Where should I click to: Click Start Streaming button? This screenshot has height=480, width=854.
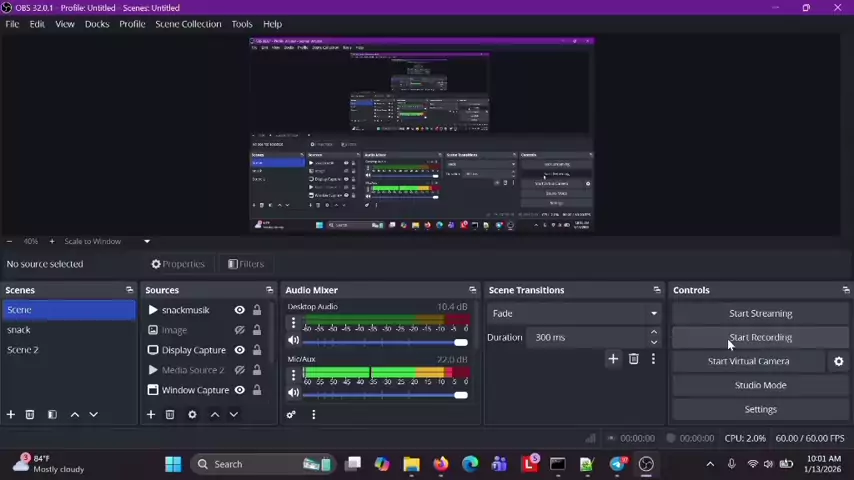point(760,313)
